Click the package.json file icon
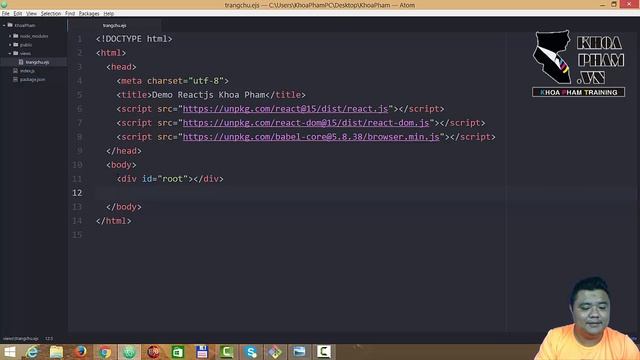This screenshot has width=640, height=360. coord(16,79)
